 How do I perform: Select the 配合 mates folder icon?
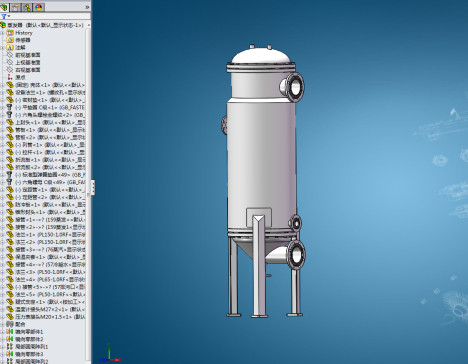[10, 324]
